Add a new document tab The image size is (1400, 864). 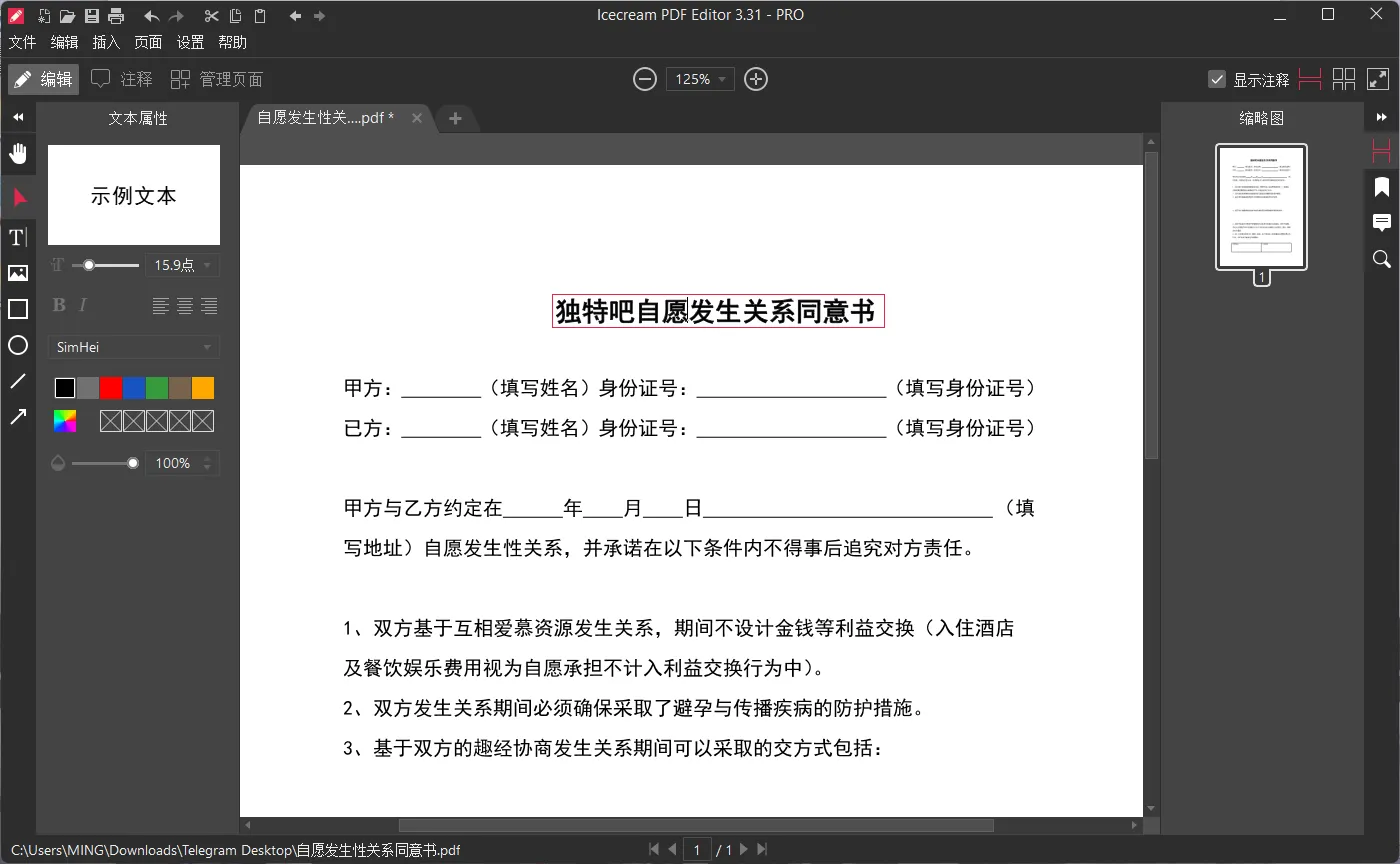coord(455,118)
